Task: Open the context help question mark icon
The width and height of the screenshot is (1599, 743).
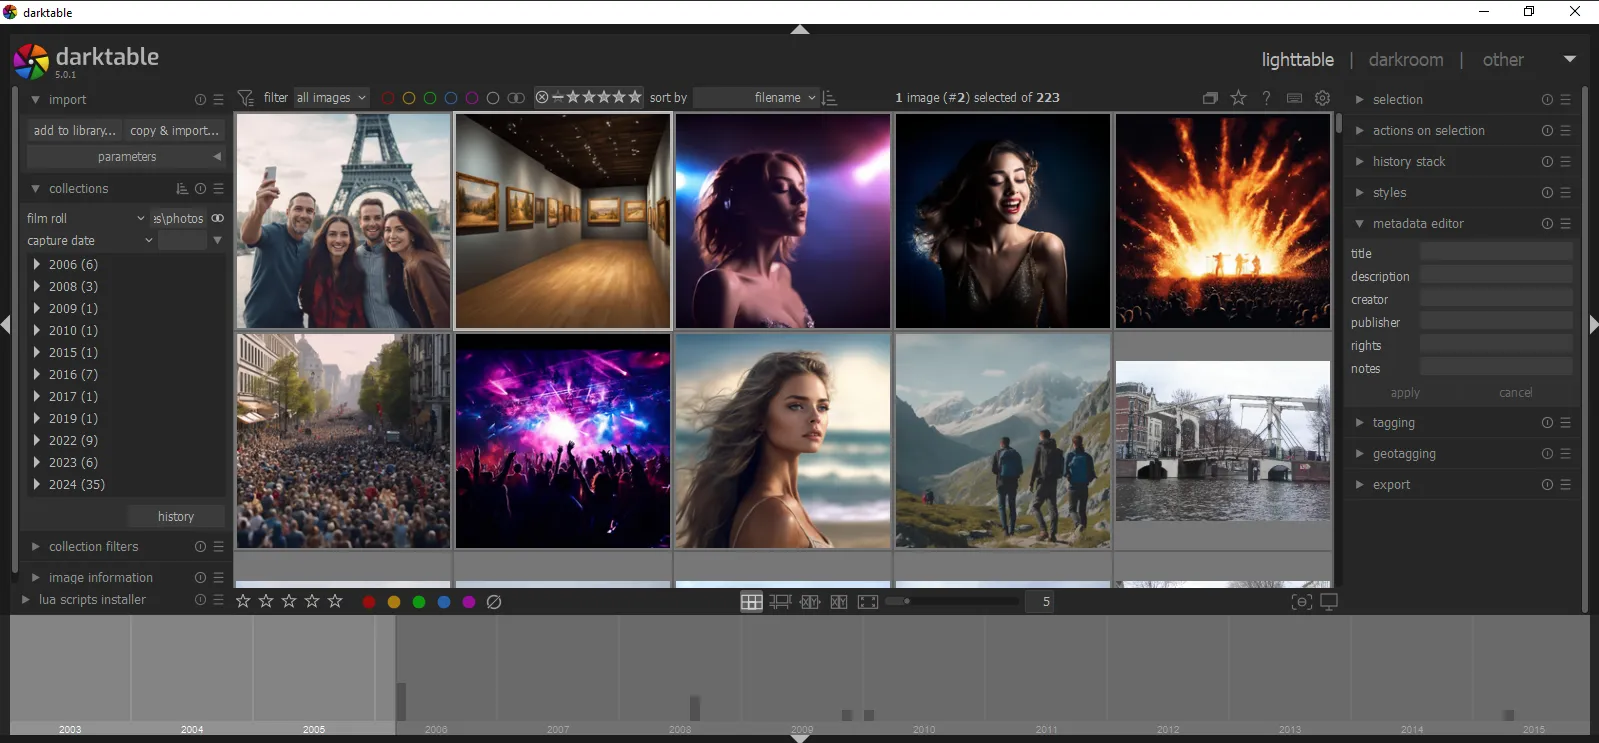Action: (1266, 98)
